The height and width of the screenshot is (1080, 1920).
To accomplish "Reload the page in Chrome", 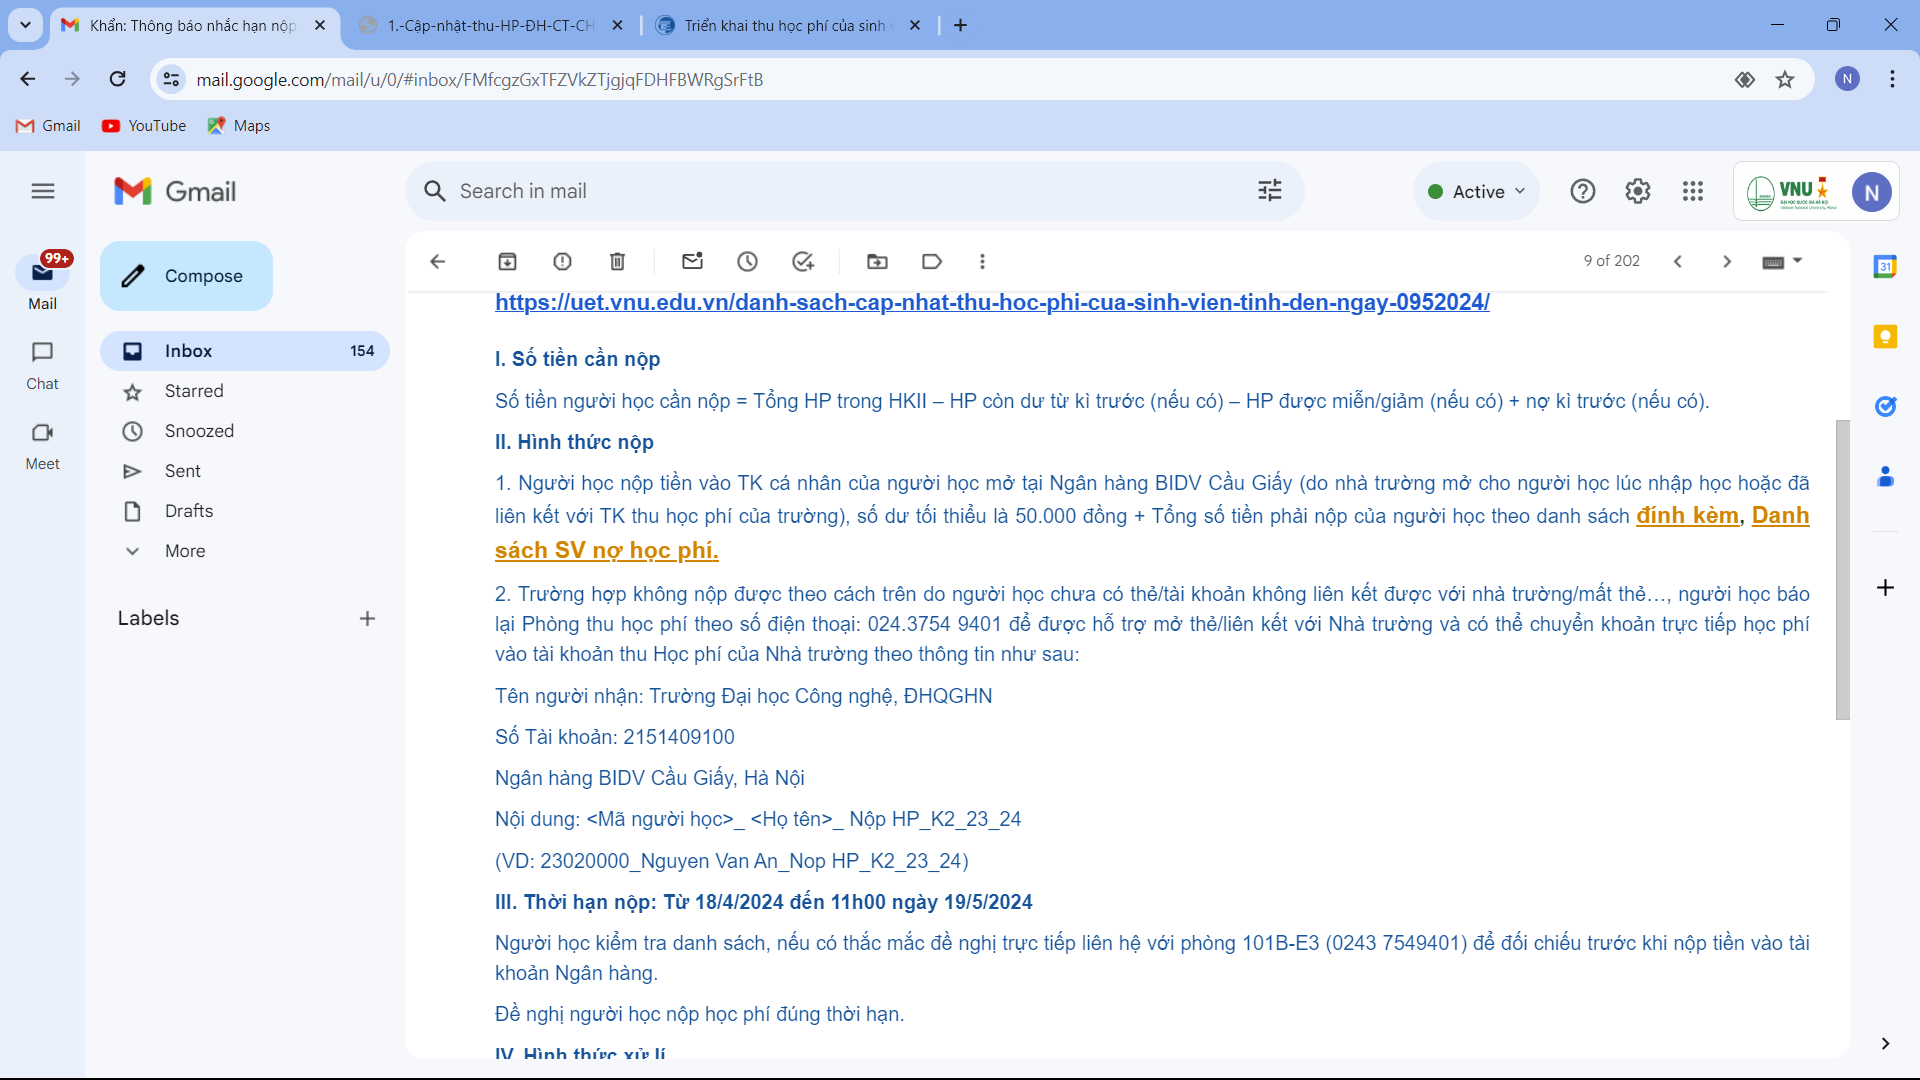I will pos(118,79).
